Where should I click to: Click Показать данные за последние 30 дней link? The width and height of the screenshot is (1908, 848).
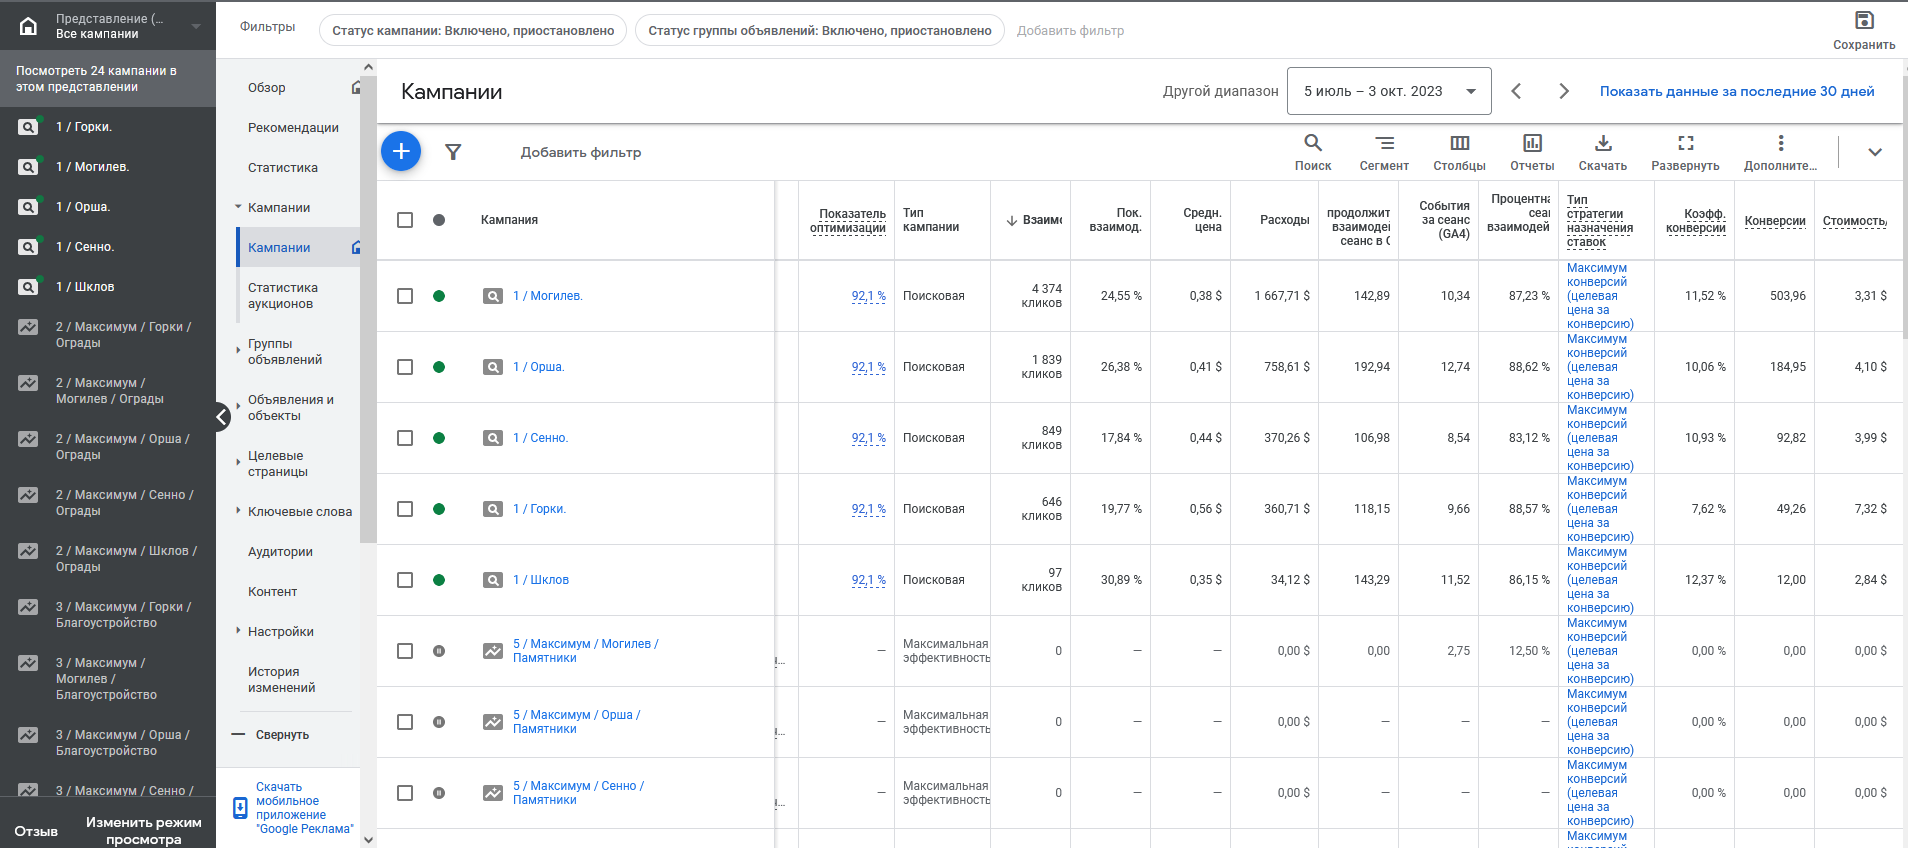click(1737, 91)
